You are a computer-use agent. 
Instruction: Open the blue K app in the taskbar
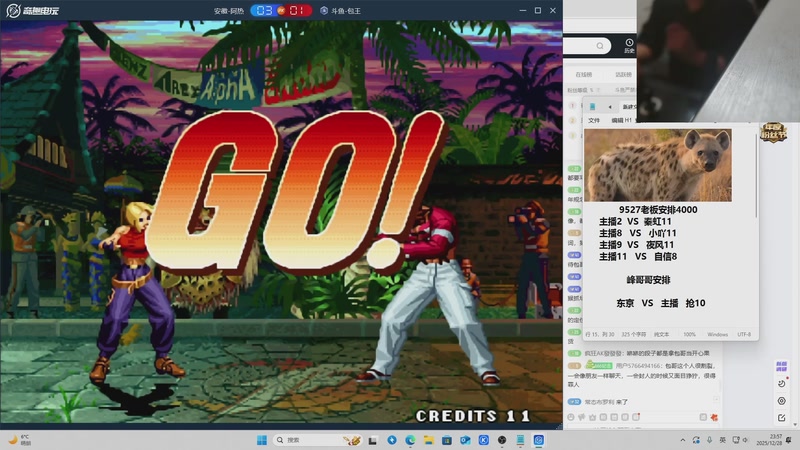[x=484, y=440]
